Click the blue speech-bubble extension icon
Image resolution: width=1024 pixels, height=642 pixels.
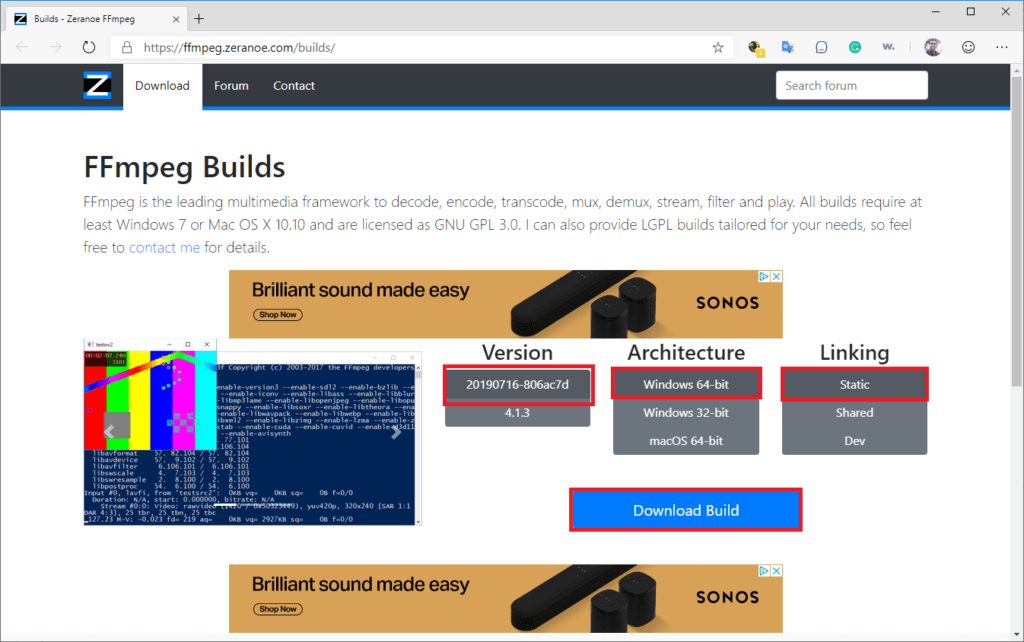tap(822, 47)
